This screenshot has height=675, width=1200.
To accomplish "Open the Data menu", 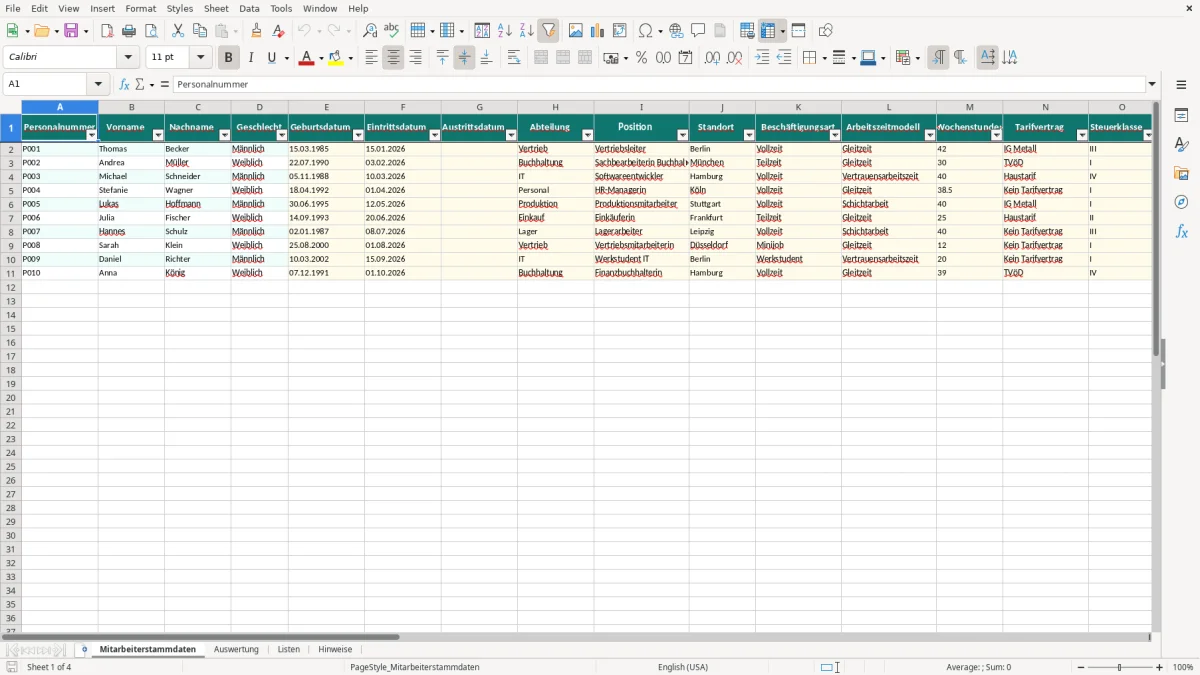I will [x=249, y=8].
